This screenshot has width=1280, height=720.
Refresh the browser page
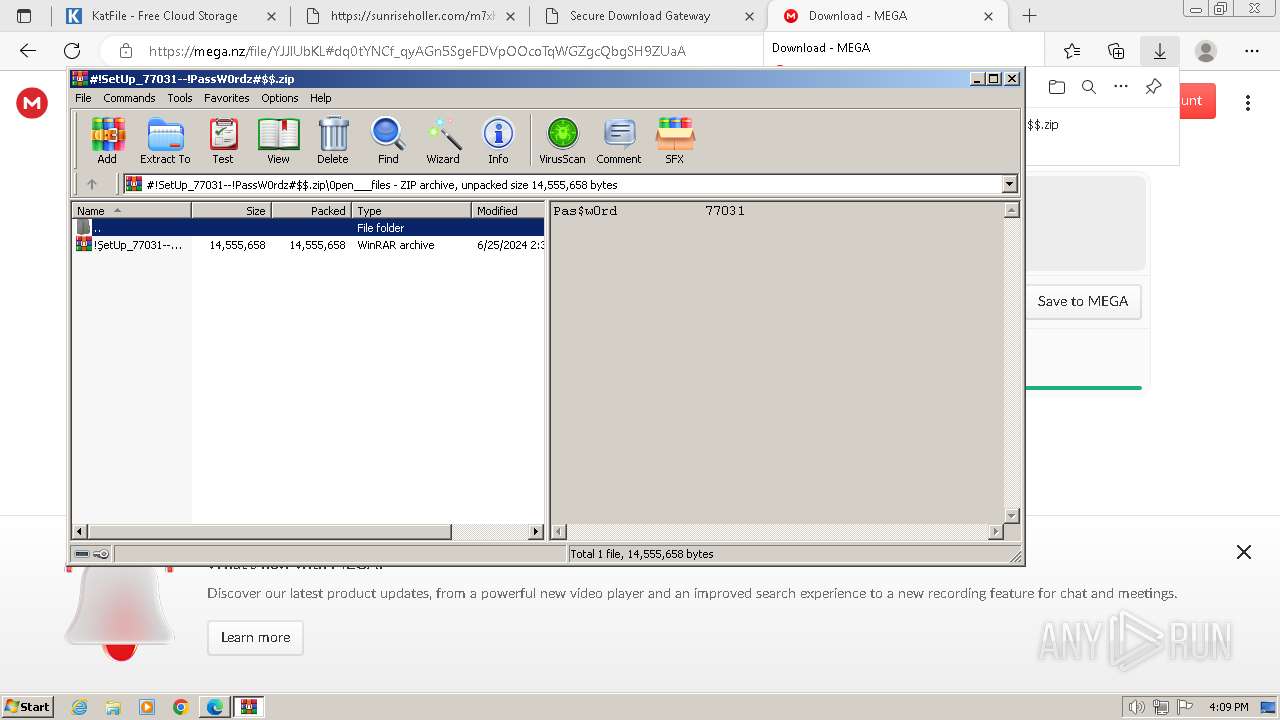tap(72, 51)
